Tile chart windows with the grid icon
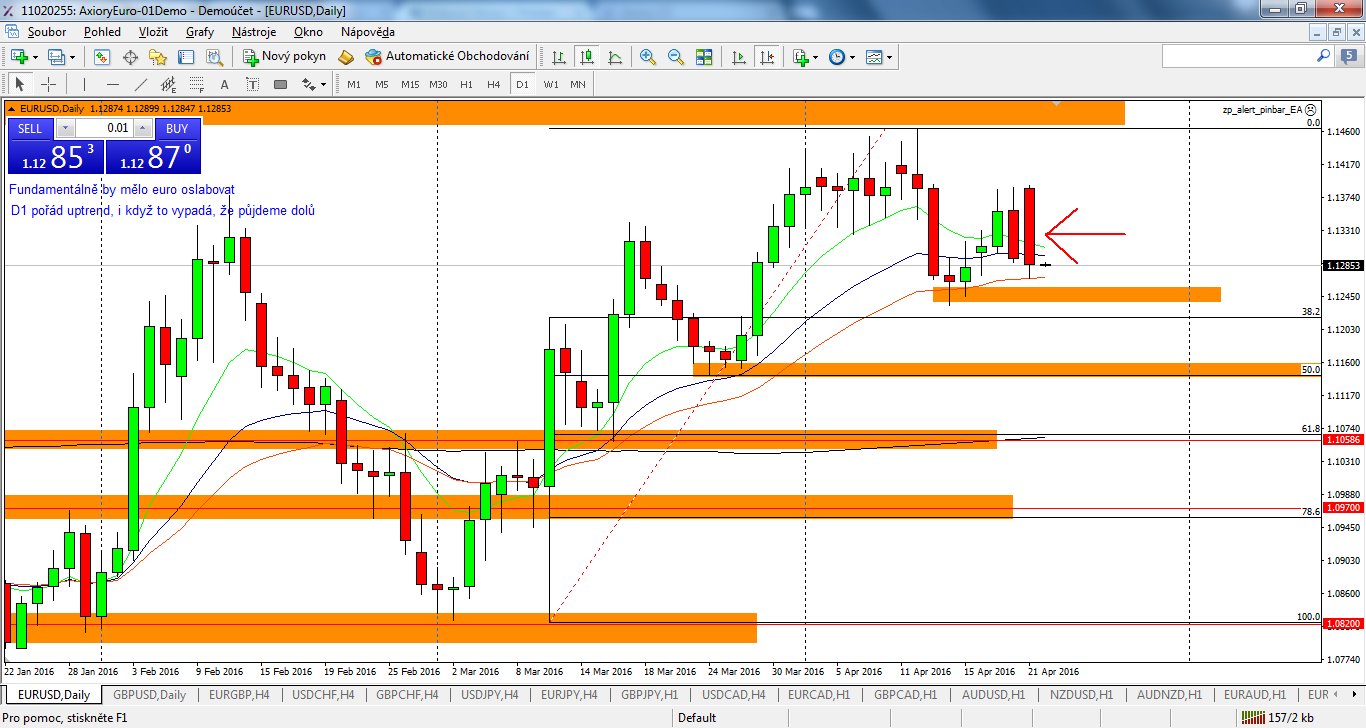Viewport: 1366px width, 728px height. click(704, 57)
